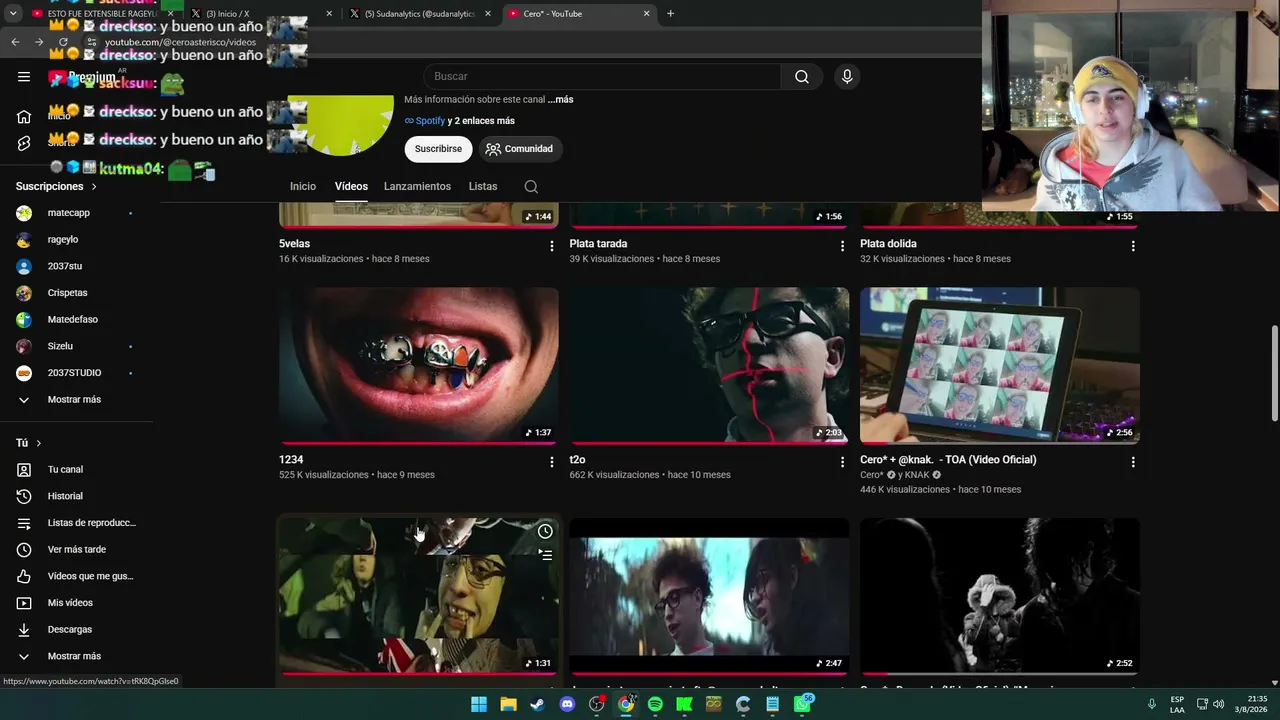Screen dimensions: 1280x720
Task: Expand the subscriptions list with Mostrar más
Action: [76, 400]
